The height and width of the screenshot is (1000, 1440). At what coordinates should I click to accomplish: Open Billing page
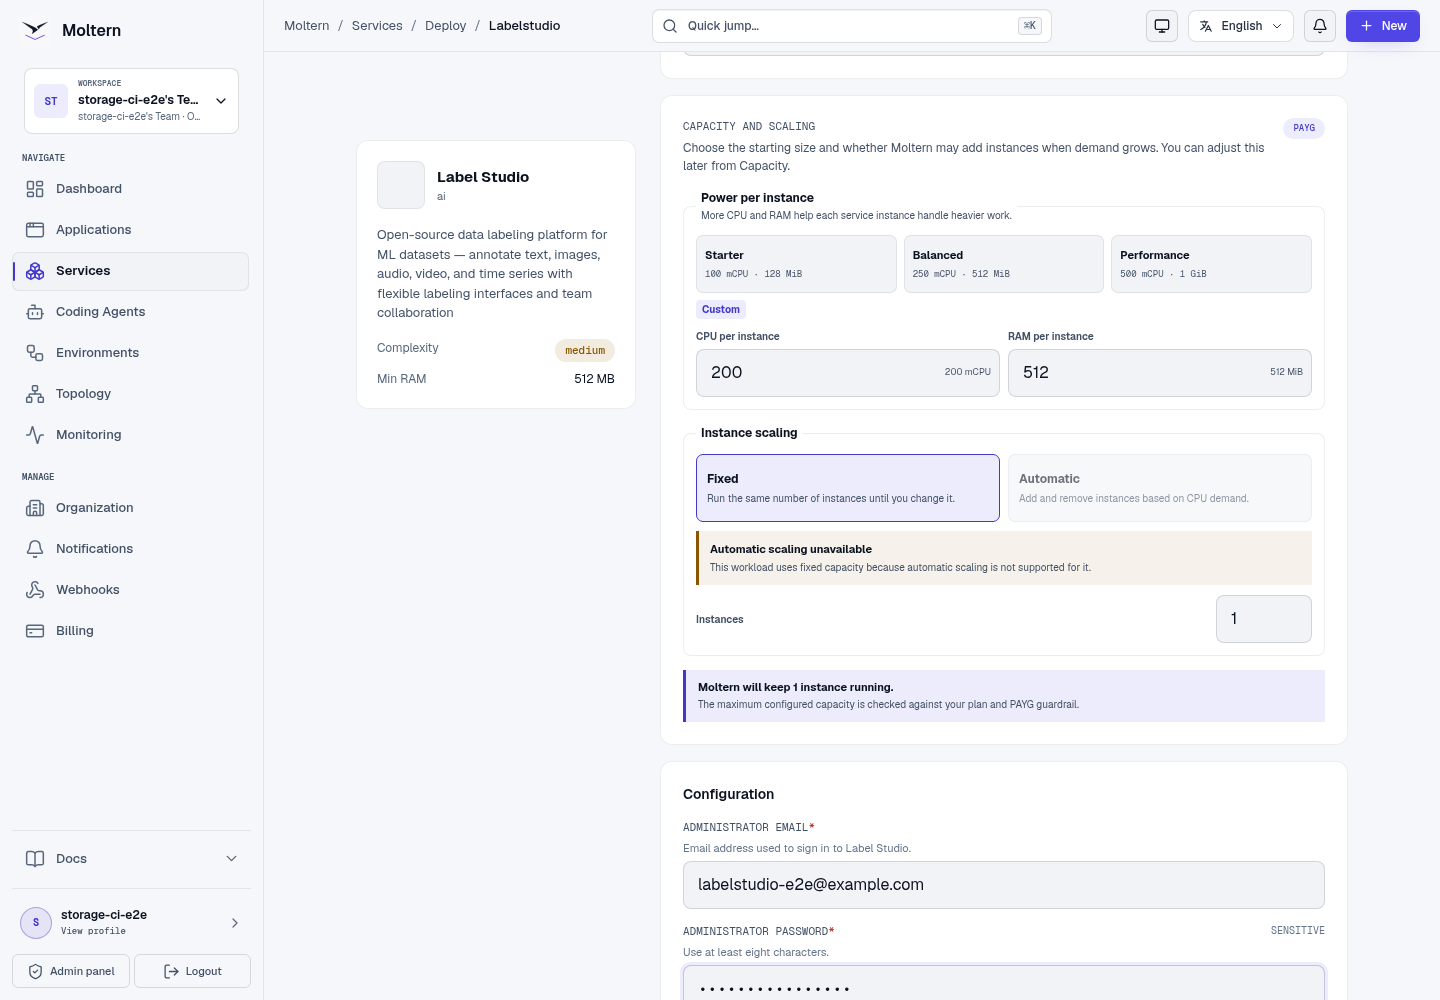130,631
